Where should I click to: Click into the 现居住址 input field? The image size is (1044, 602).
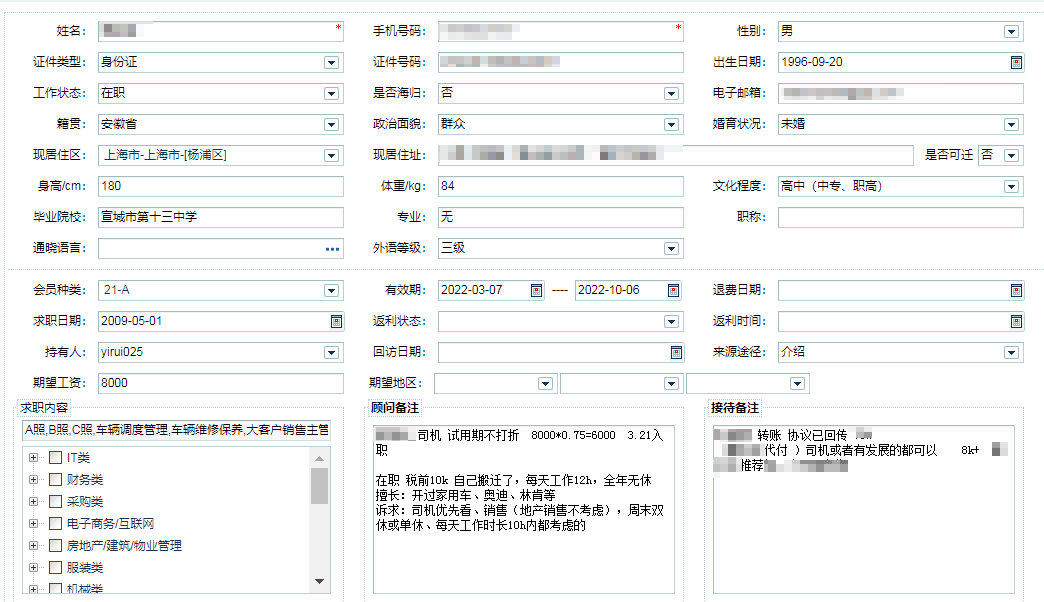tap(676, 155)
